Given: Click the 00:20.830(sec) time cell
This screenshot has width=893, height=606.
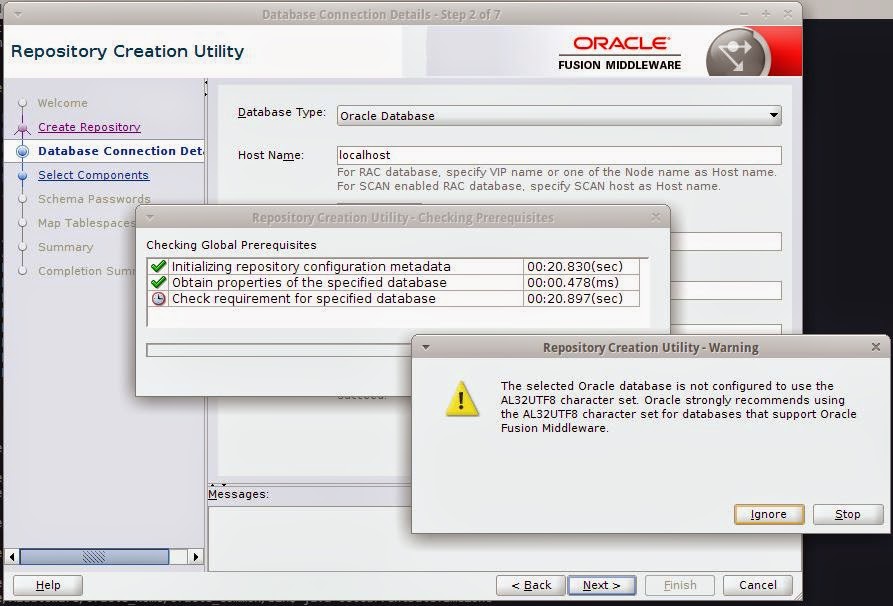Looking at the screenshot, I should [581, 267].
